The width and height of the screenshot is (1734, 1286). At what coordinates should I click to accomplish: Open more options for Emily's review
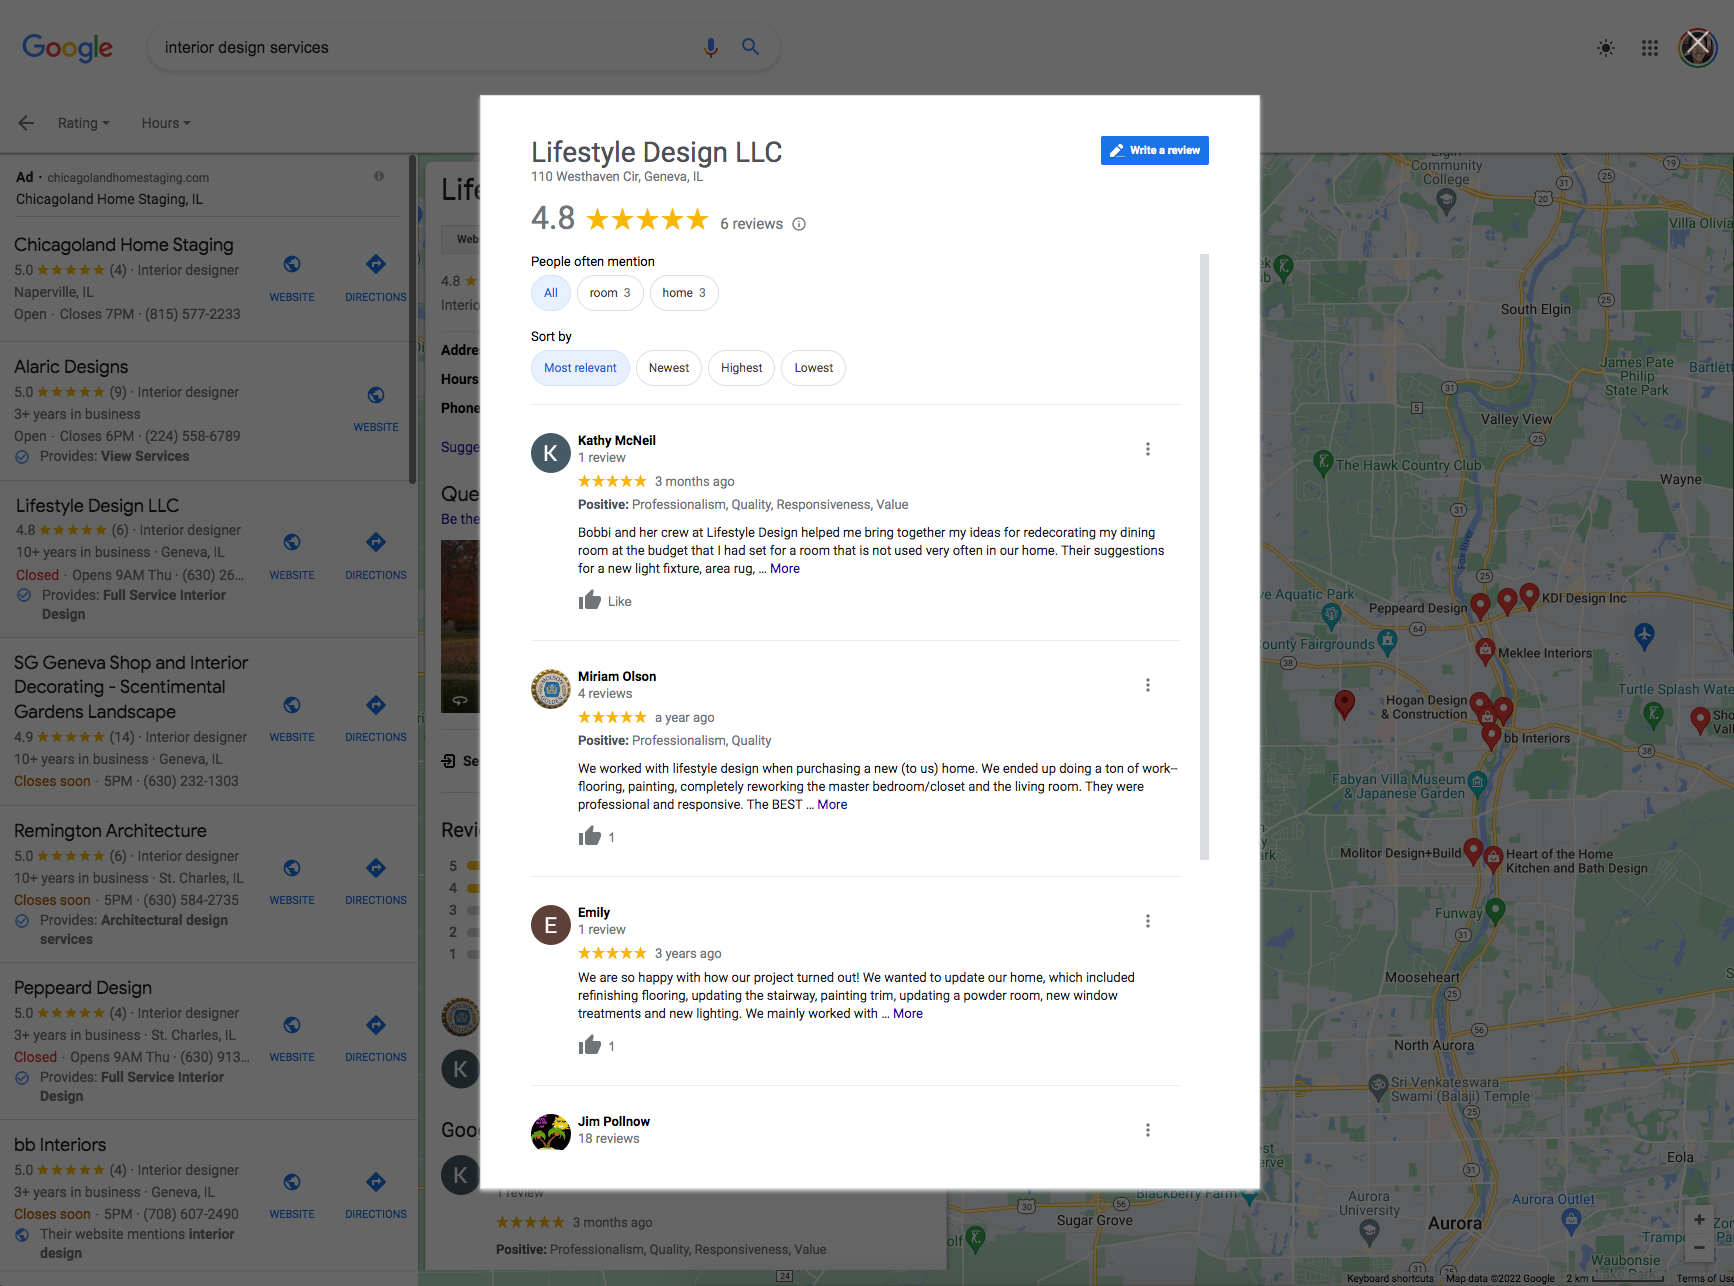pyautogui.click(x=1148, y=921)
